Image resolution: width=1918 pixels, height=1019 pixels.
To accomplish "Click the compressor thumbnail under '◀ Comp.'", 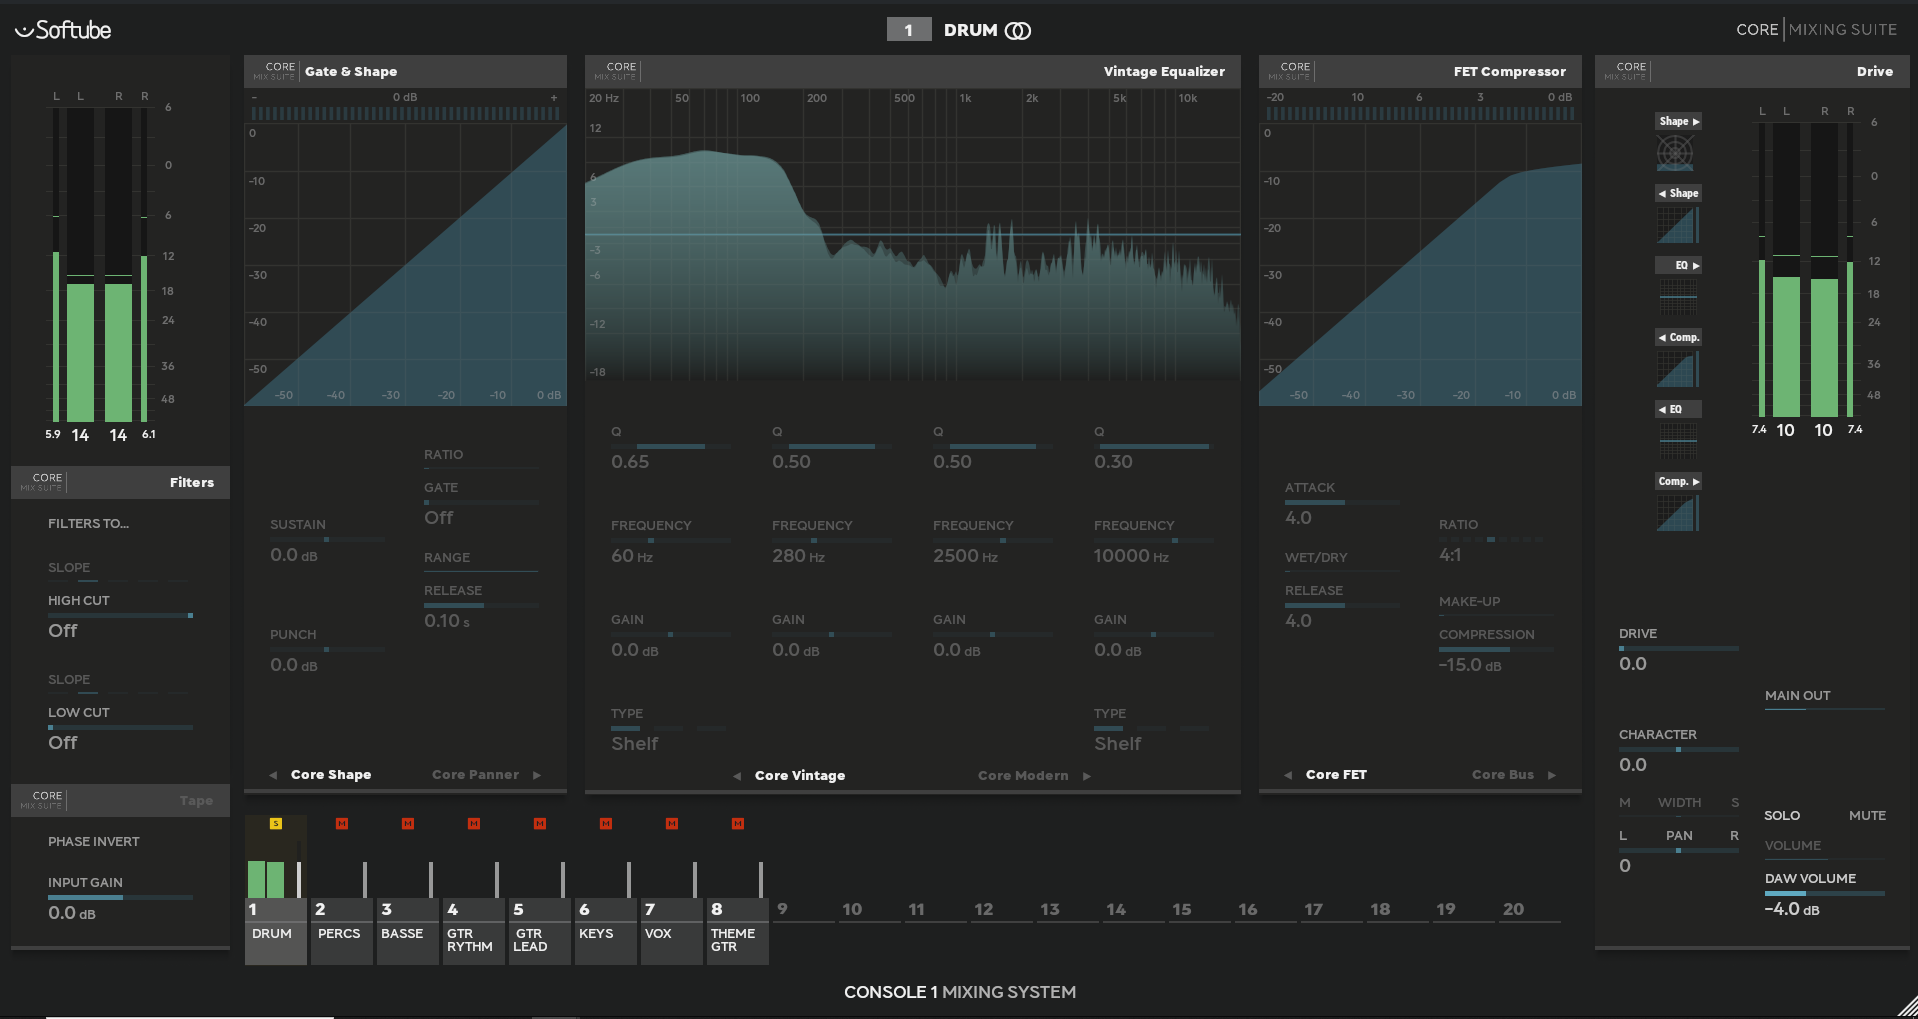I will [x=1678, y=369].
